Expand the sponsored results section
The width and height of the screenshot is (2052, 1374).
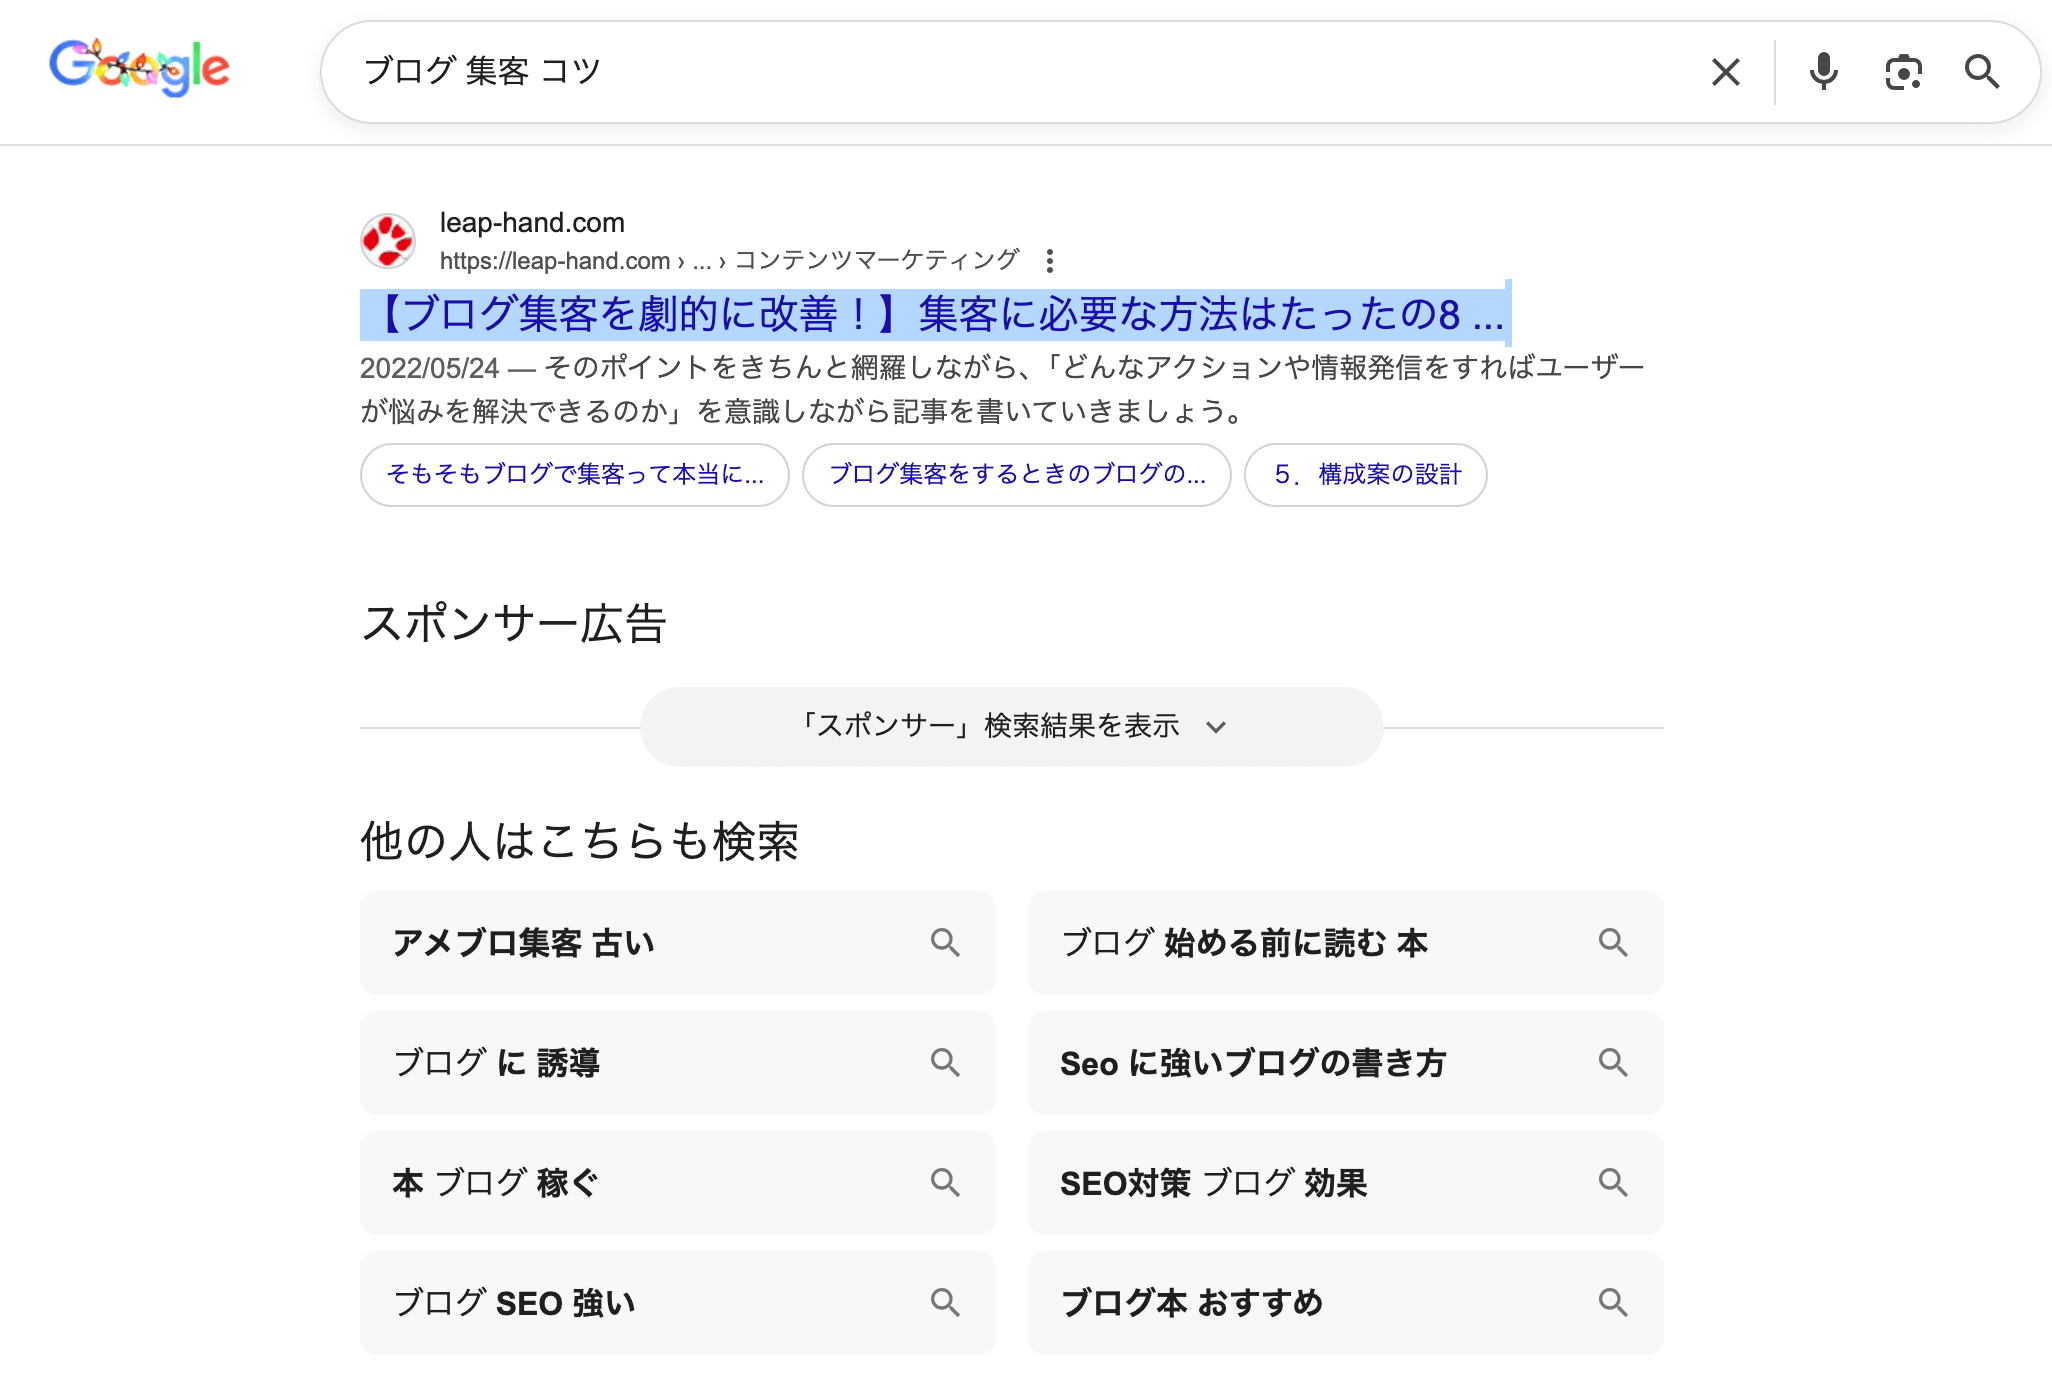(x=1010, y=727)
